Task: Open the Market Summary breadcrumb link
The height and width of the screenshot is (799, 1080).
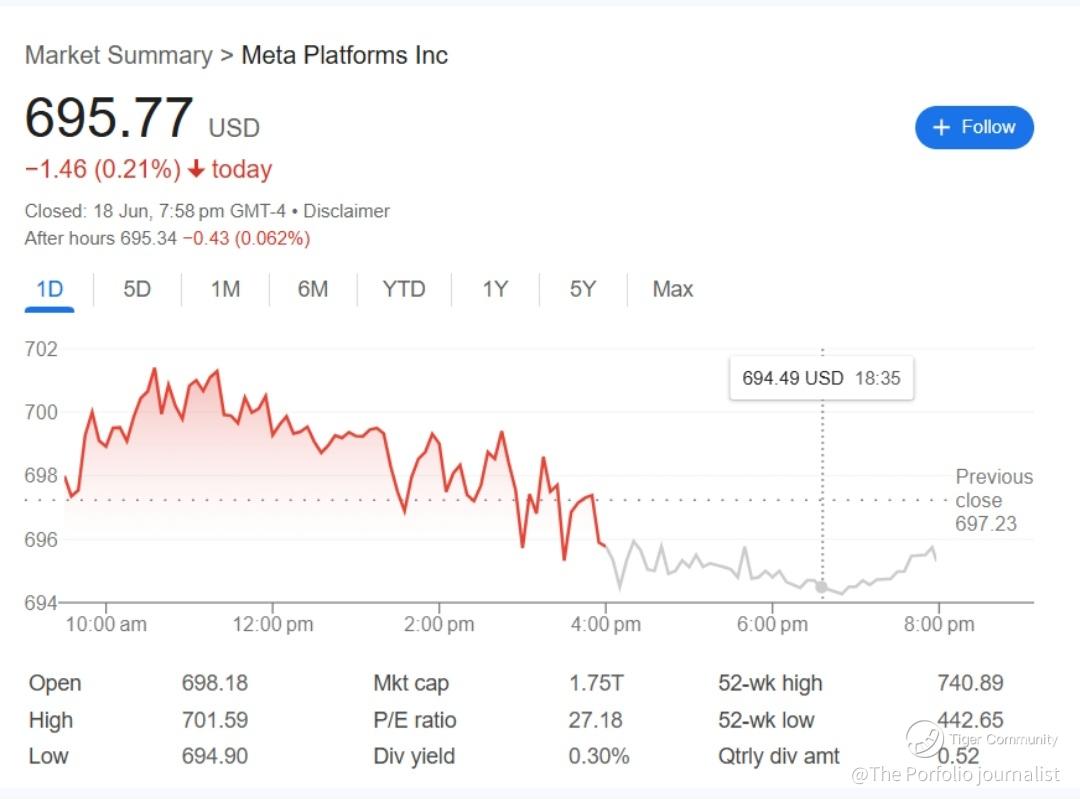Action: tap(118, 55)
